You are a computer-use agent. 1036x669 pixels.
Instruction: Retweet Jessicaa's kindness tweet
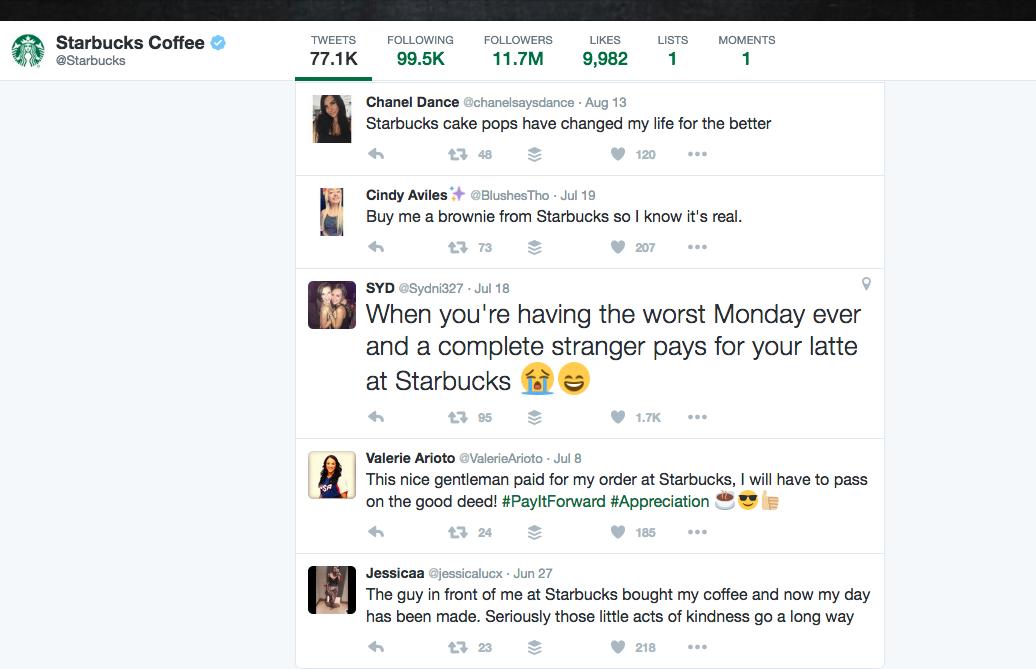point(458,647)
